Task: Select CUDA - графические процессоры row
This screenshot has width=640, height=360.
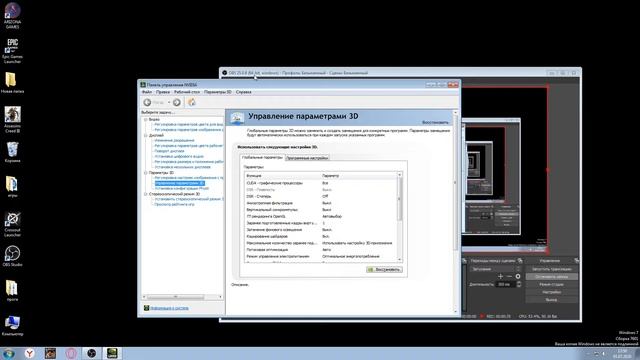Action: [x=320, y=183]
